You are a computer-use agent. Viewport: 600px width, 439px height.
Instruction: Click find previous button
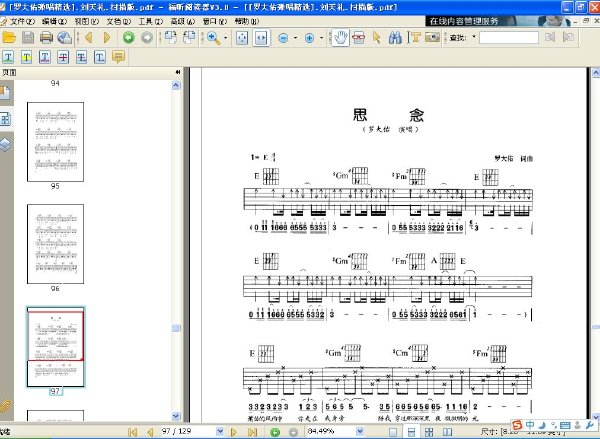[x=550, y=38]
